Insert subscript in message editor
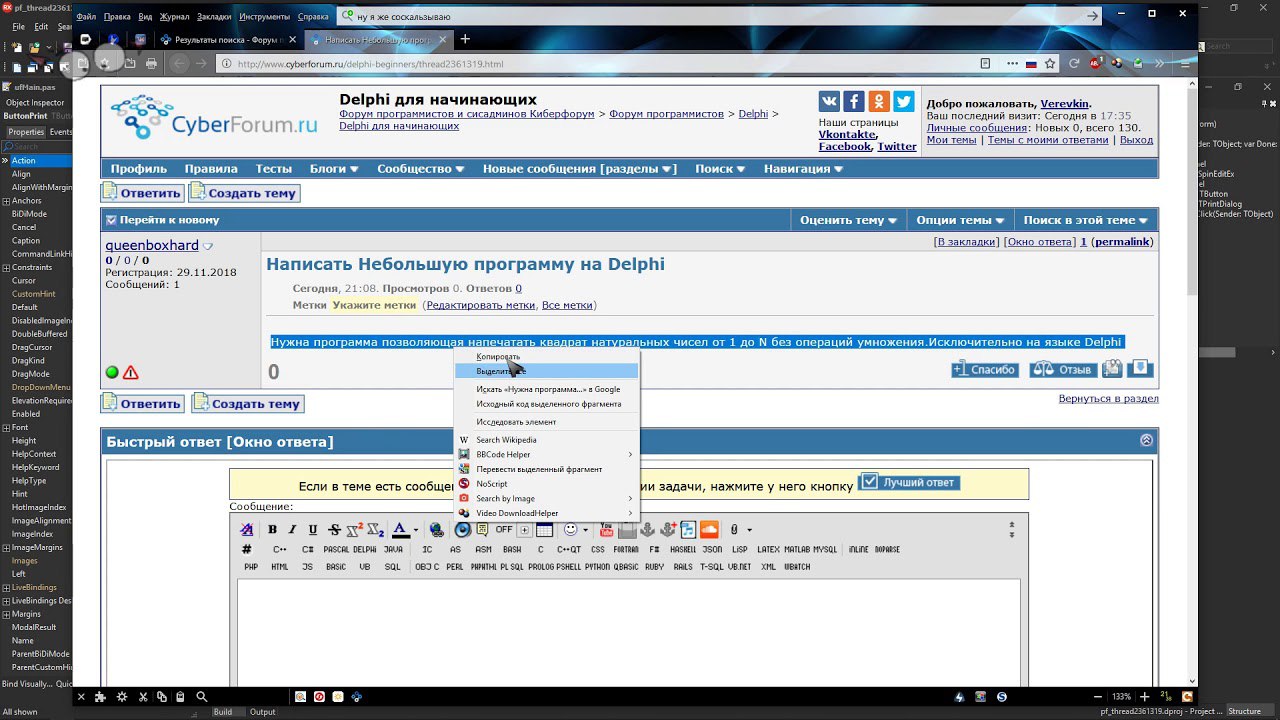This screenshot has width=1280, height=720. coord(376,530)
